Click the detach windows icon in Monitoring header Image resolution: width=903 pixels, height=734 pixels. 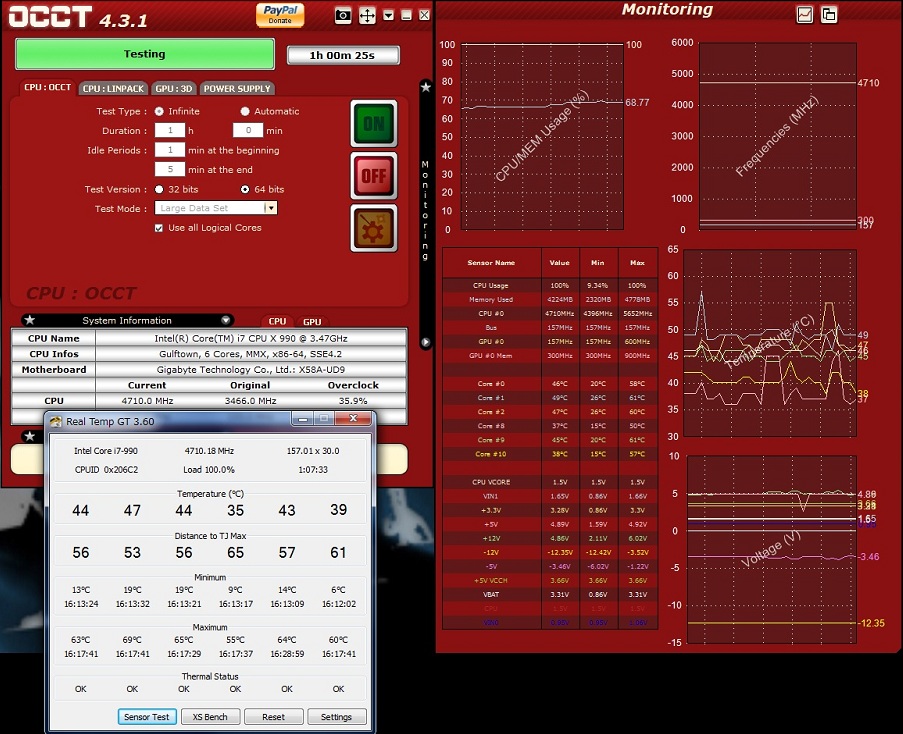coord(829,15)
